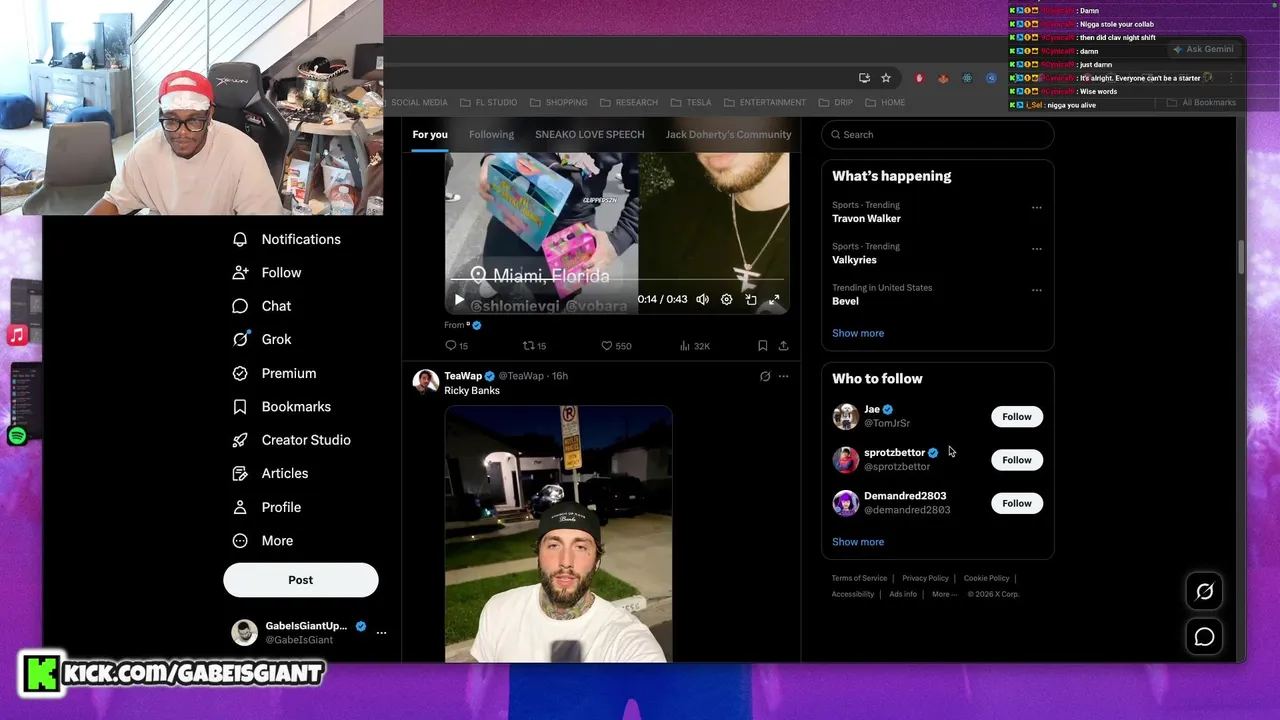Viewport: 1280px width, 720px height.
Task: Open the More menu in the sidebar
Action: pyautogui.click(x=262, y=541)
